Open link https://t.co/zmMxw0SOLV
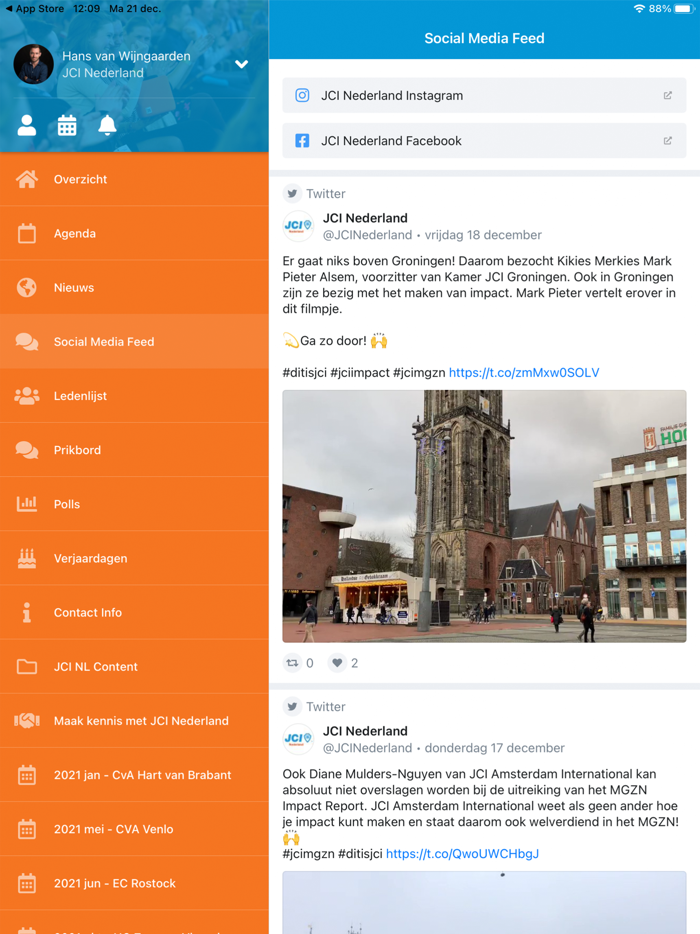The image size is (700, 934). [x=524, y=373]
